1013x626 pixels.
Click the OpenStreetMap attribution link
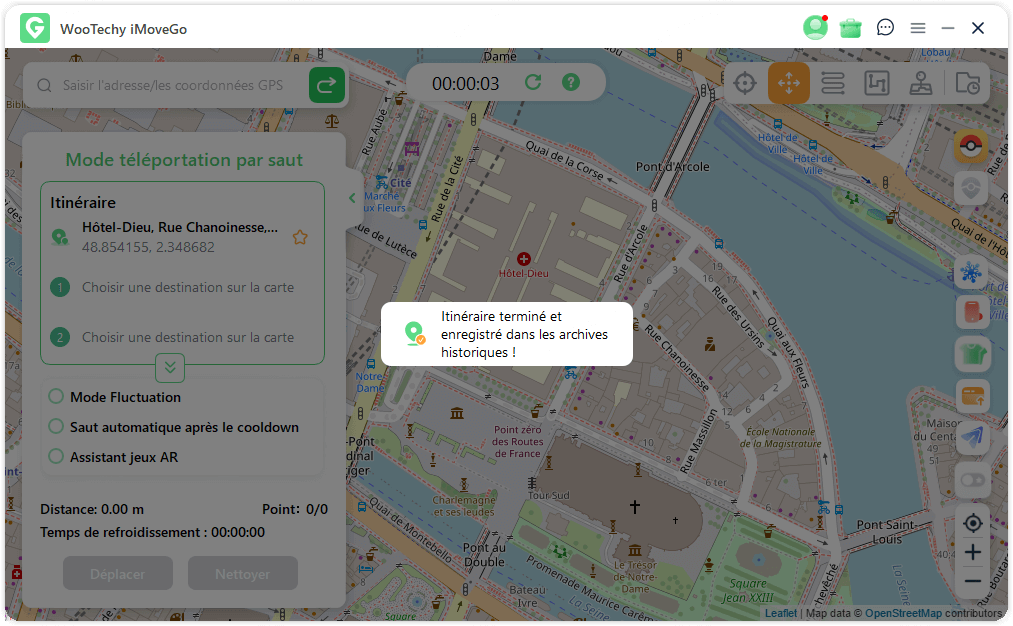pos(903,613)
